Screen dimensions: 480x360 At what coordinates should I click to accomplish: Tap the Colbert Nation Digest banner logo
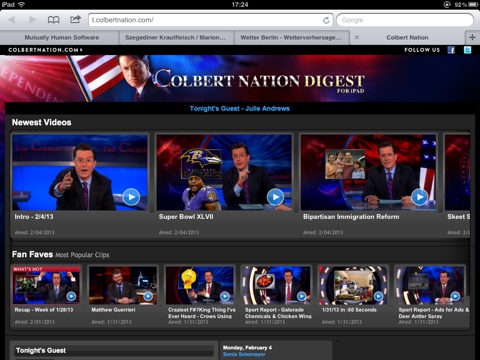[259, 81]
